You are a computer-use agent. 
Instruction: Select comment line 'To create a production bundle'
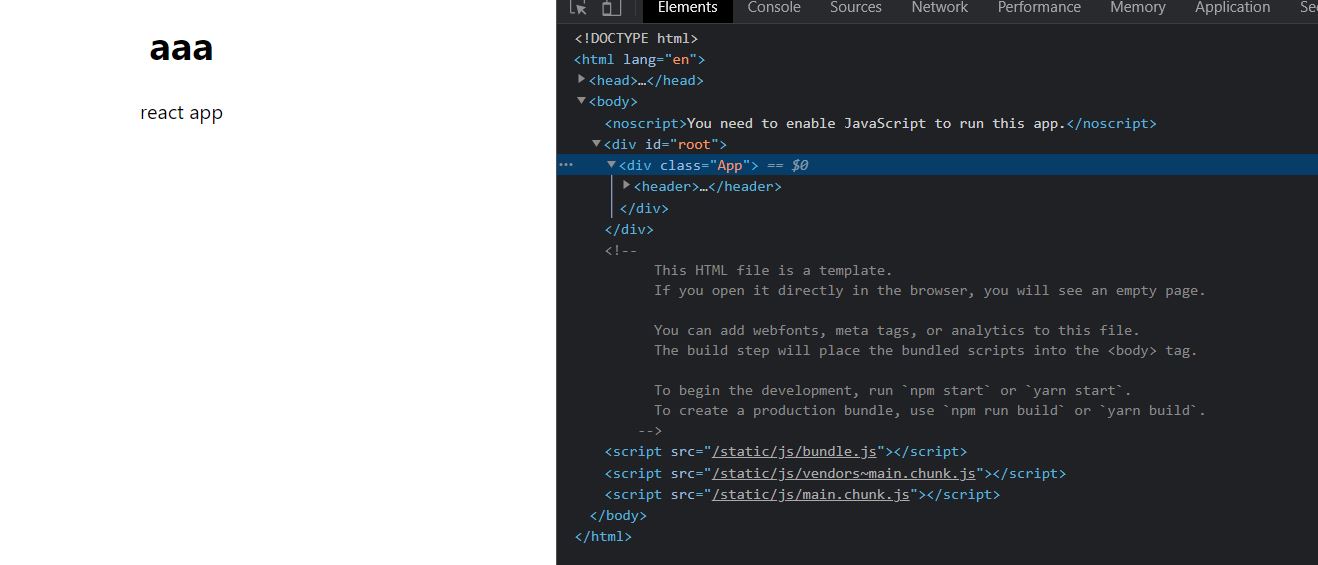(930, 410)
